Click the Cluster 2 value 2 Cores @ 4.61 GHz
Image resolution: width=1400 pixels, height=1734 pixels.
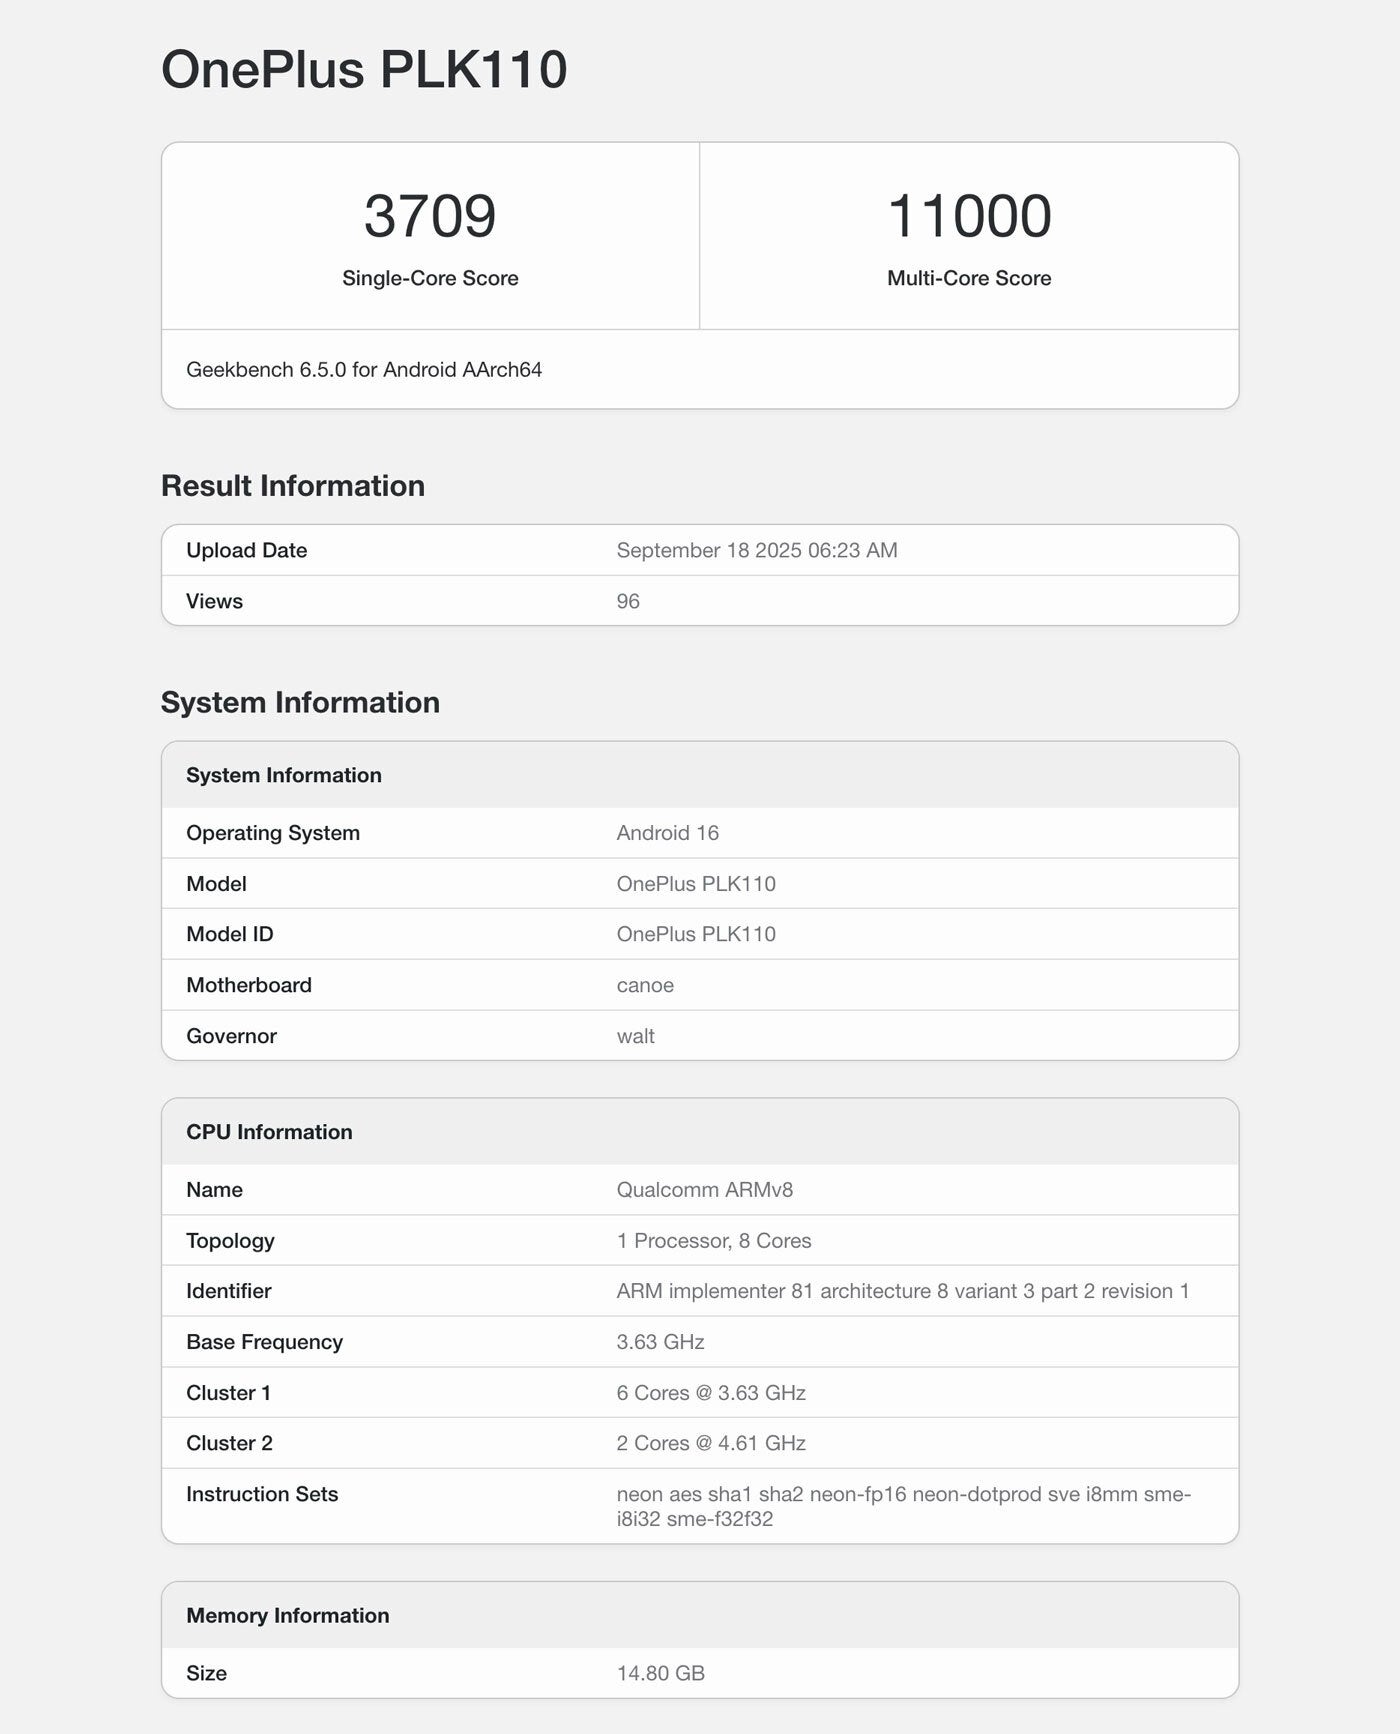point(710,1443)
